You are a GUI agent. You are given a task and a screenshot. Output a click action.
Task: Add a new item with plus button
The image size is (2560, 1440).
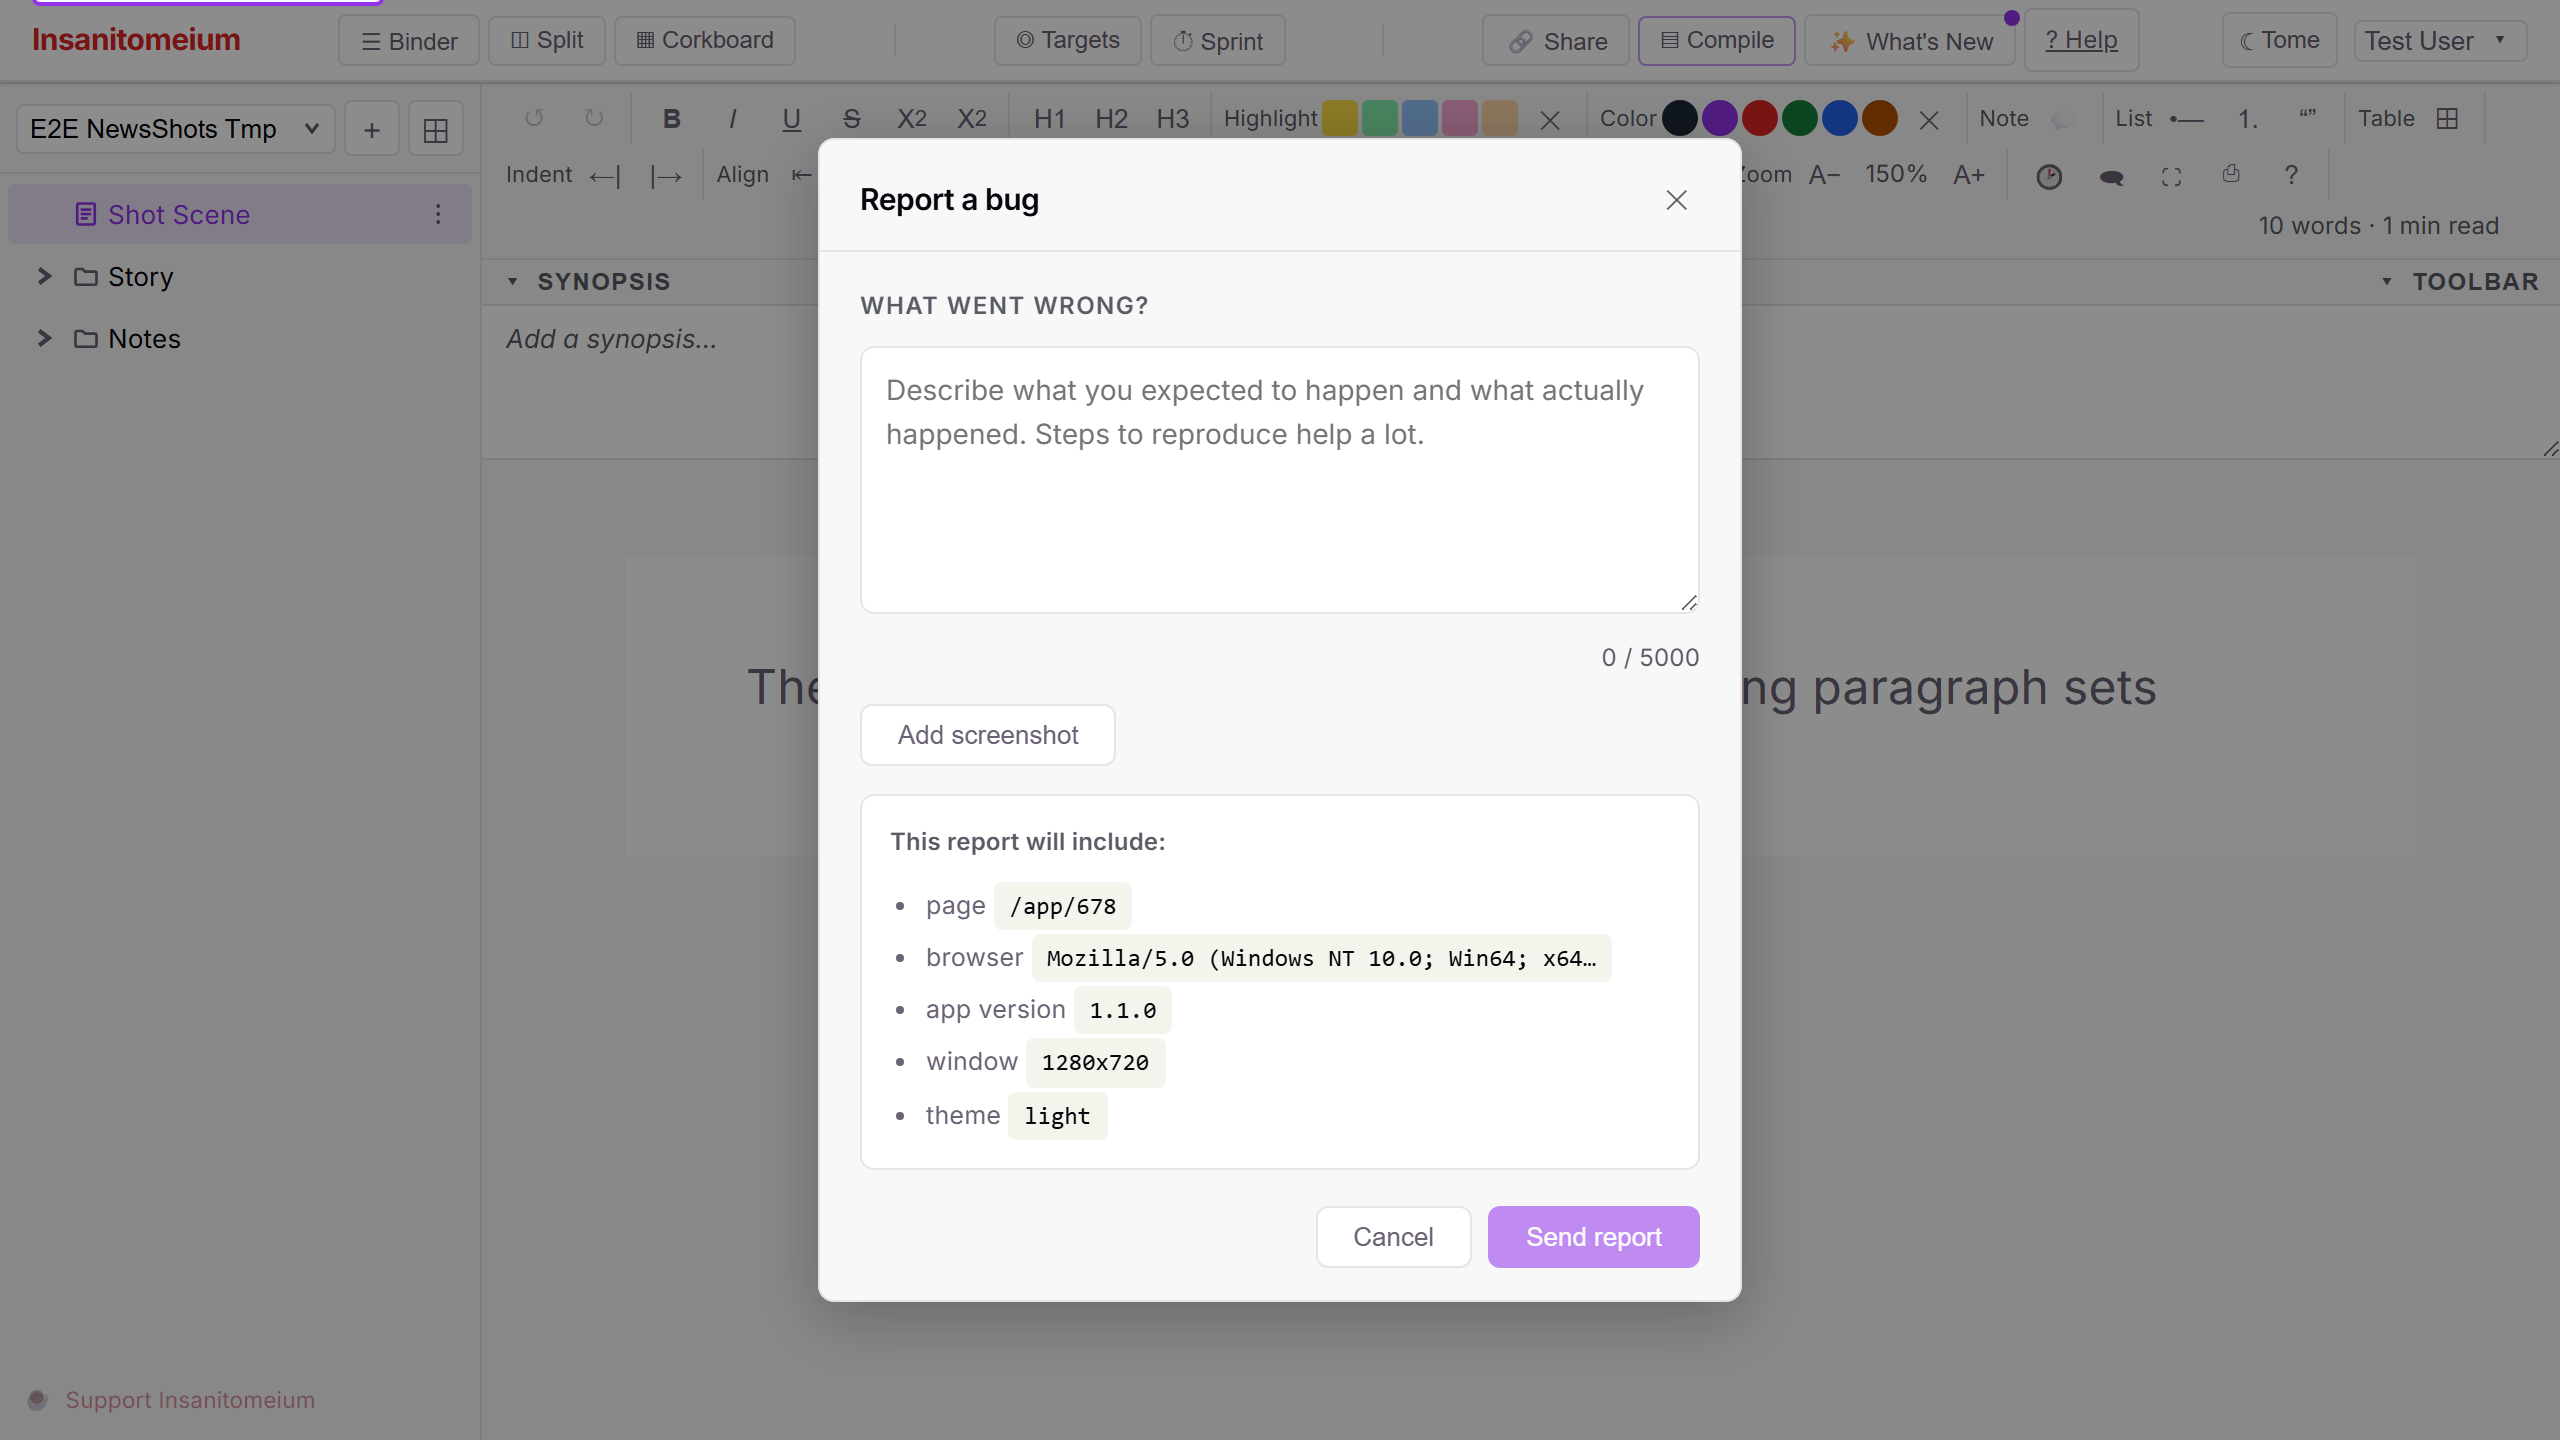coord(372,130)
